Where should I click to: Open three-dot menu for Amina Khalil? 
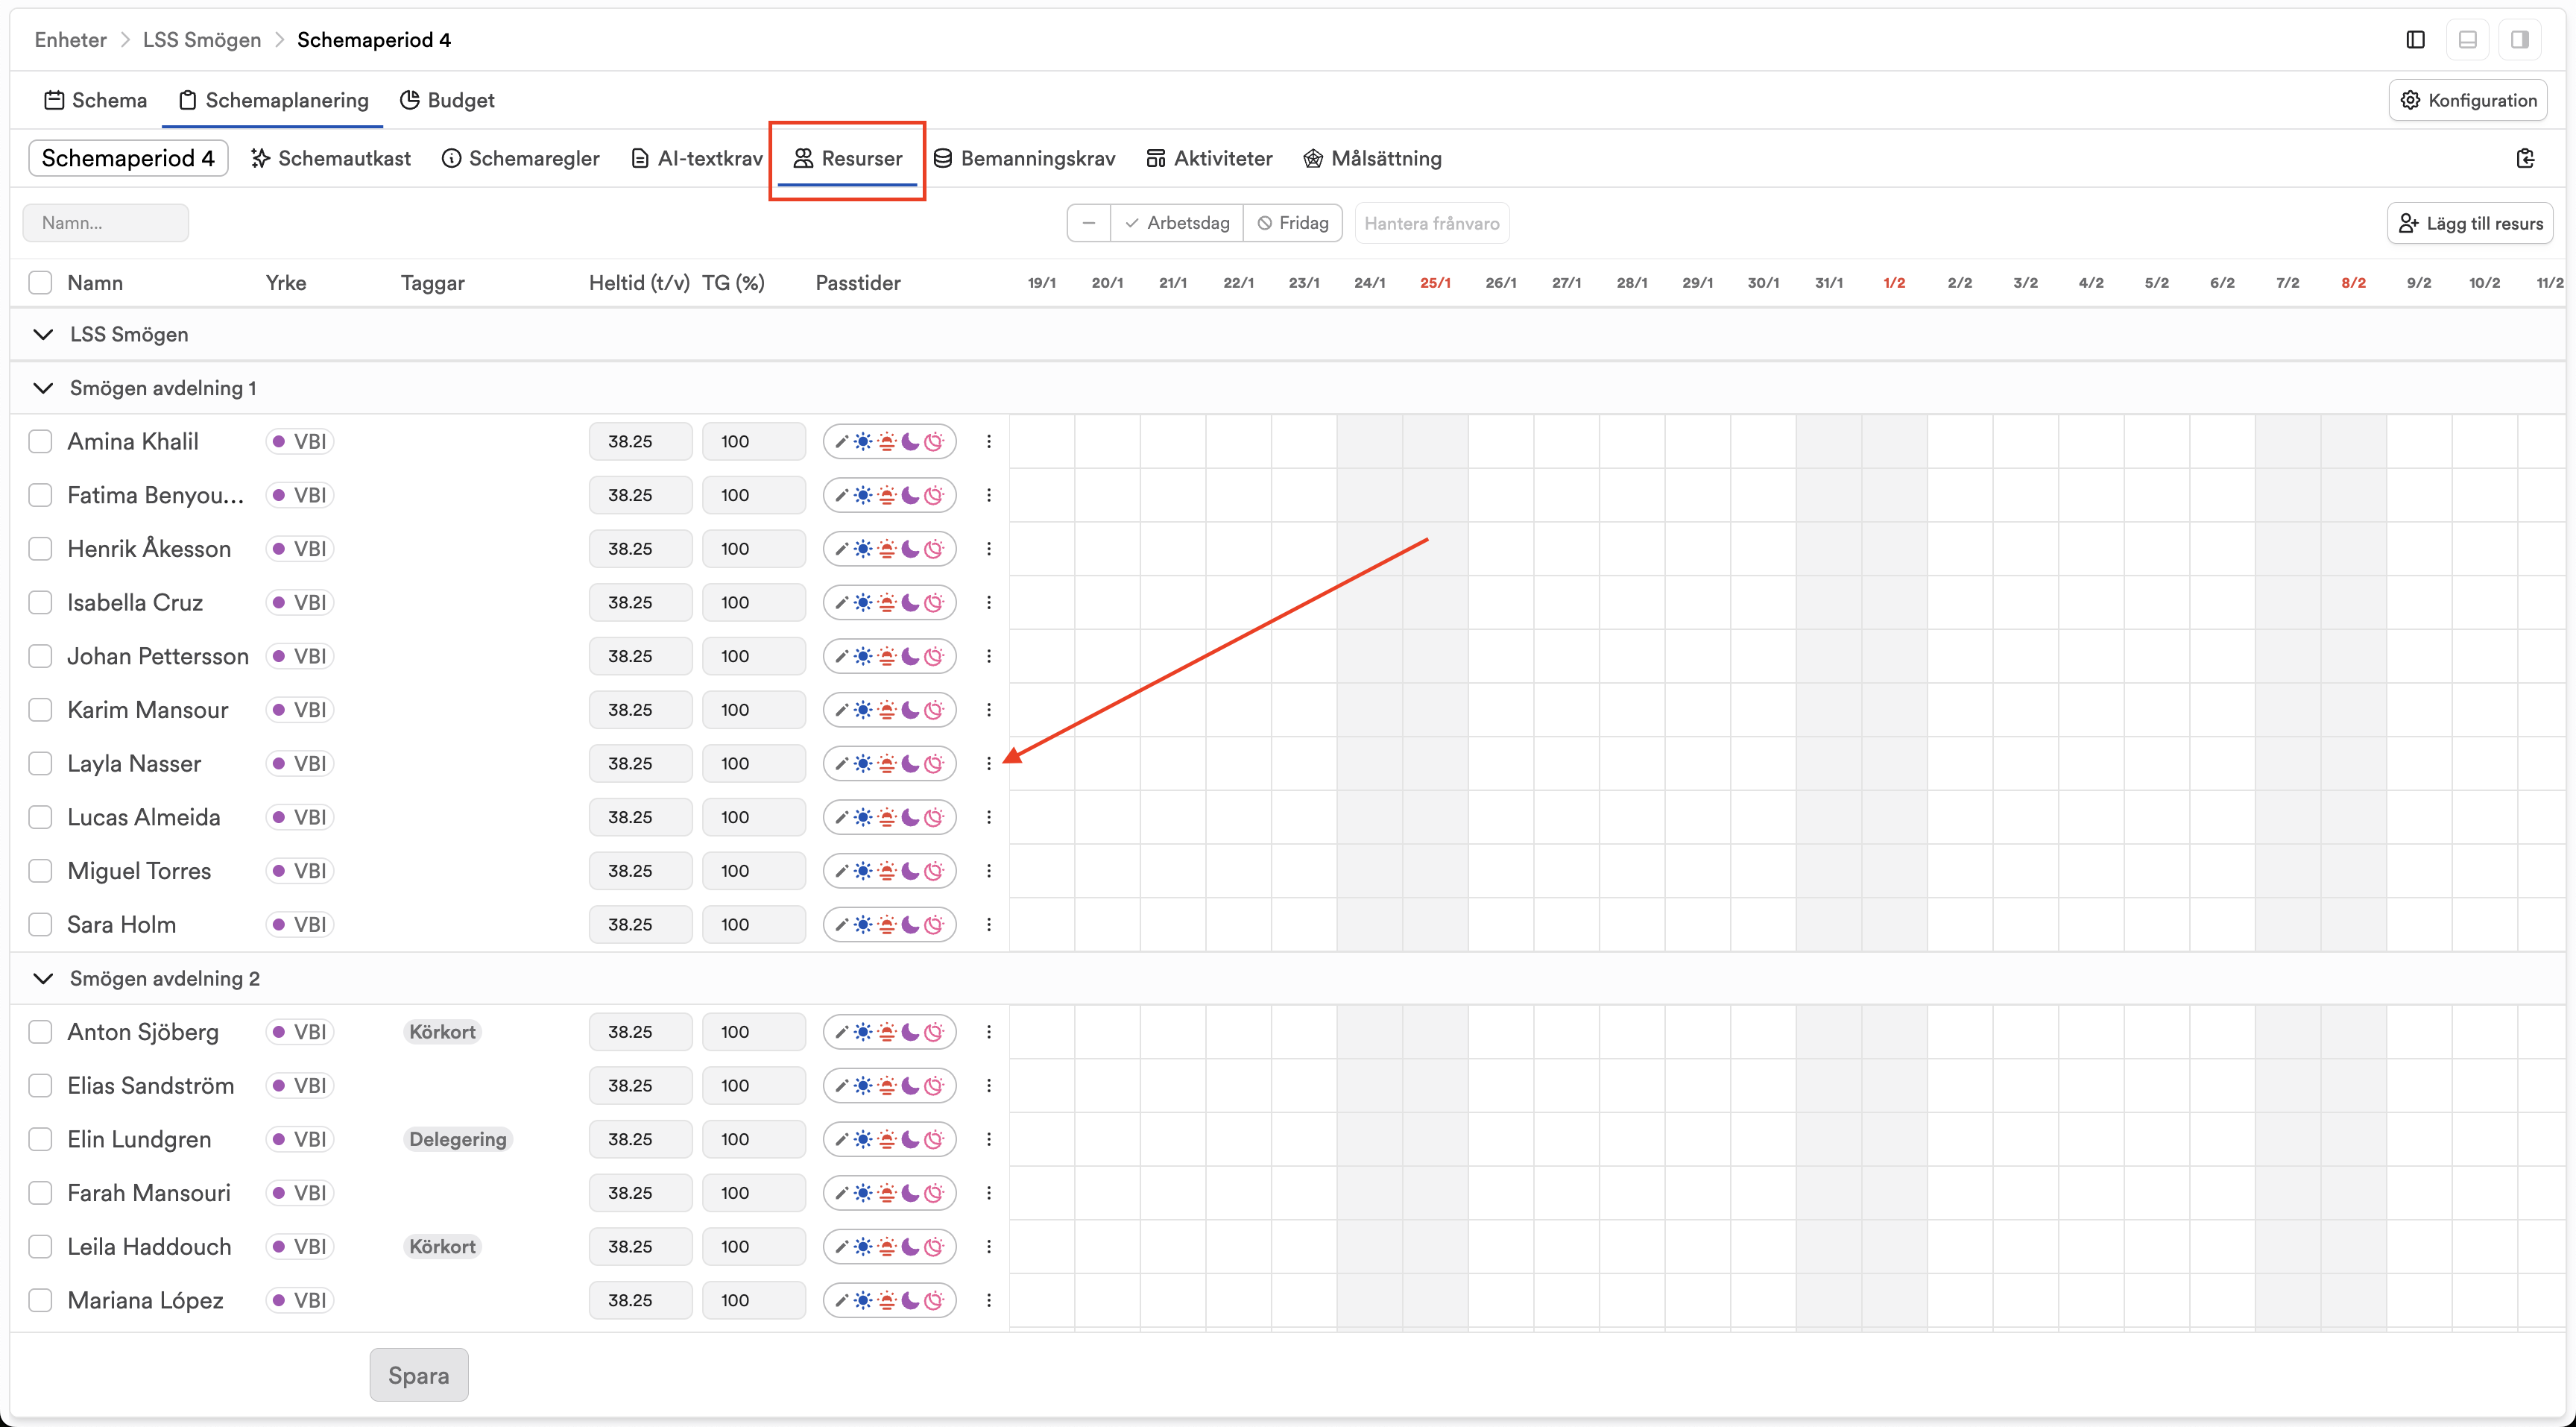click(x=989, y=441)
